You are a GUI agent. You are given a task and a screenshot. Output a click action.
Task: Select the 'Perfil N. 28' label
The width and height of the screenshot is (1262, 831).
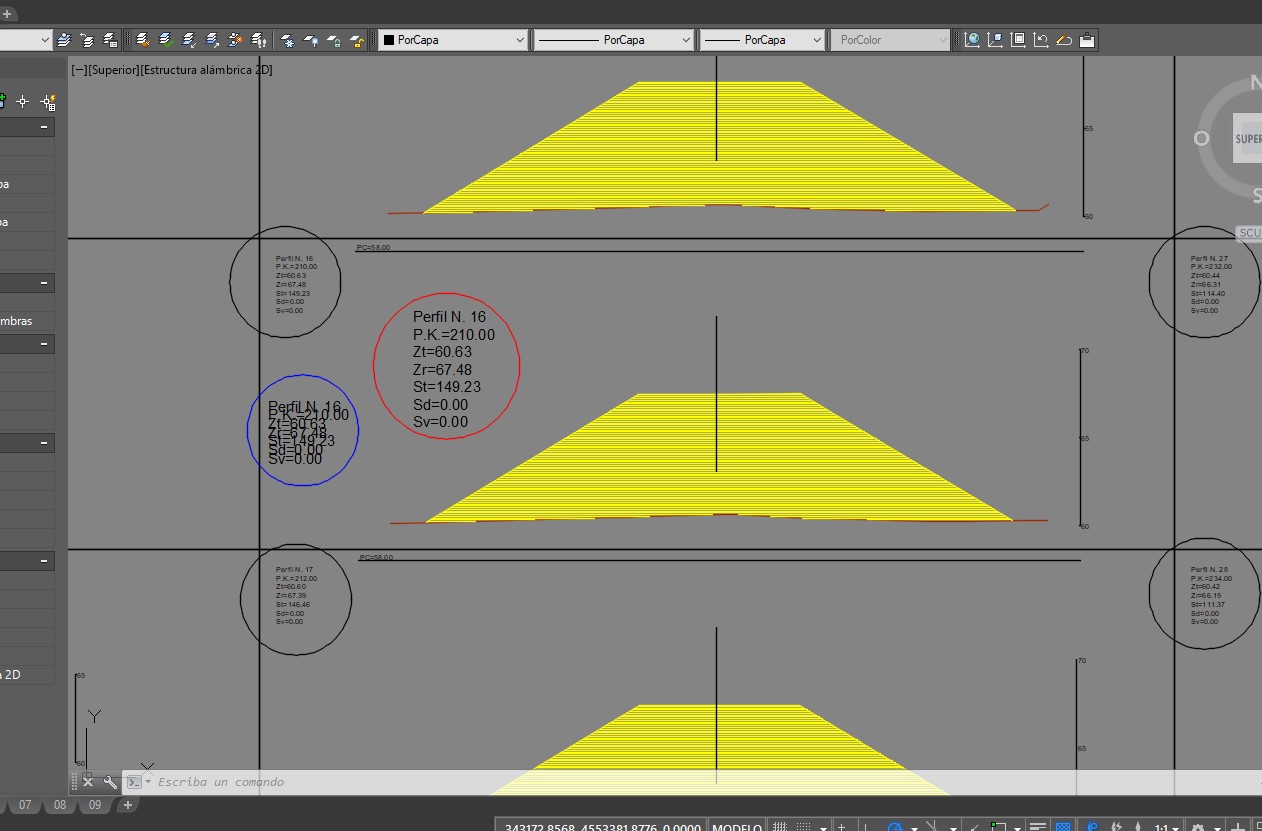(x=1210, y=570)
